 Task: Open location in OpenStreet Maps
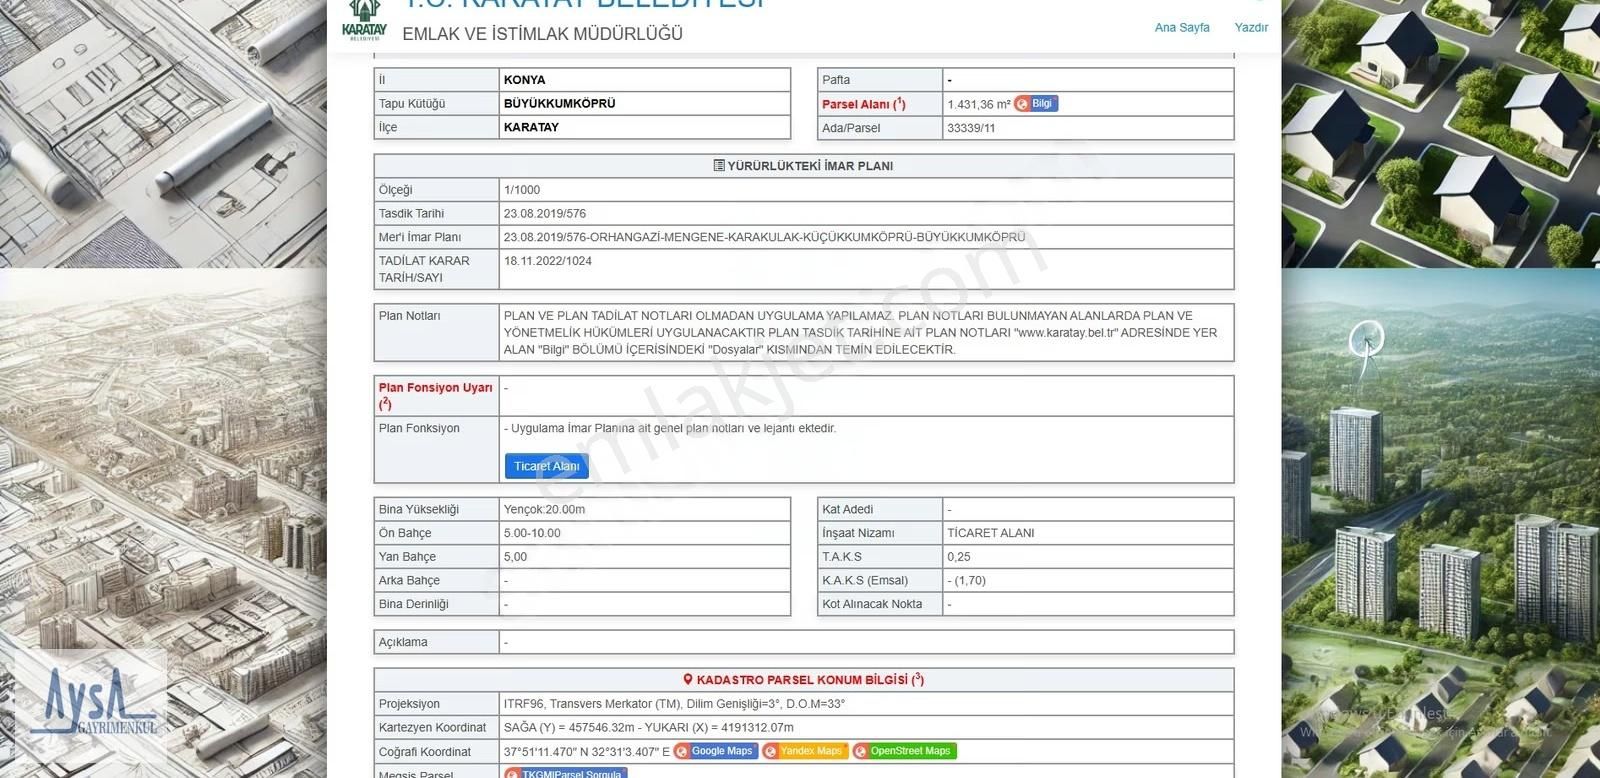click(910, 751)
